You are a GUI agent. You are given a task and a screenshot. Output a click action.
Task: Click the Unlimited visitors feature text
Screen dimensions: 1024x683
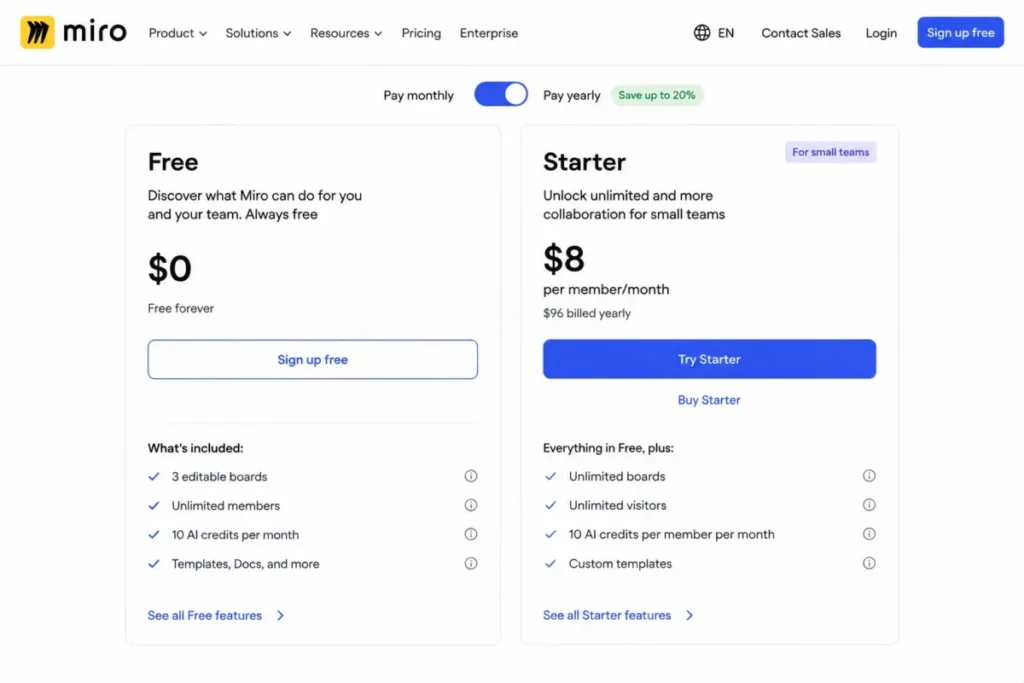(618, 505)
